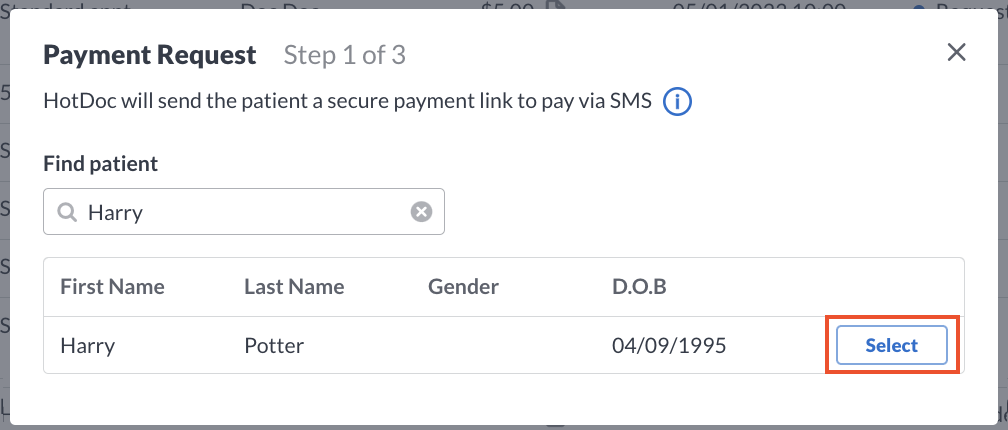Click the Gender column header
The image size is (1008, 430).
pos(464,287)
